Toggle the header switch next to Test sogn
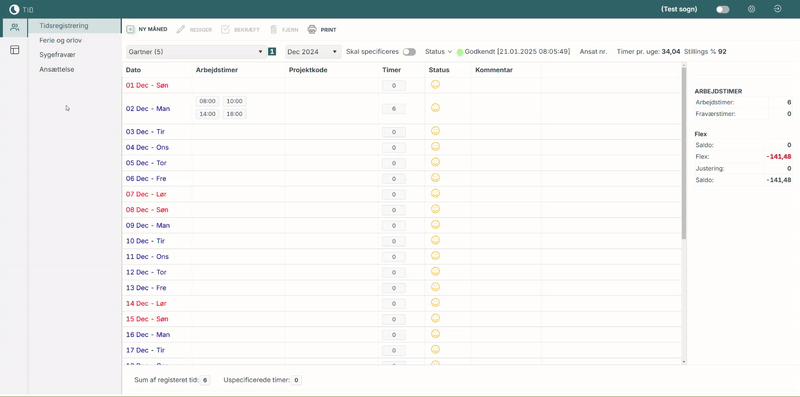 (x=722, y=9)
